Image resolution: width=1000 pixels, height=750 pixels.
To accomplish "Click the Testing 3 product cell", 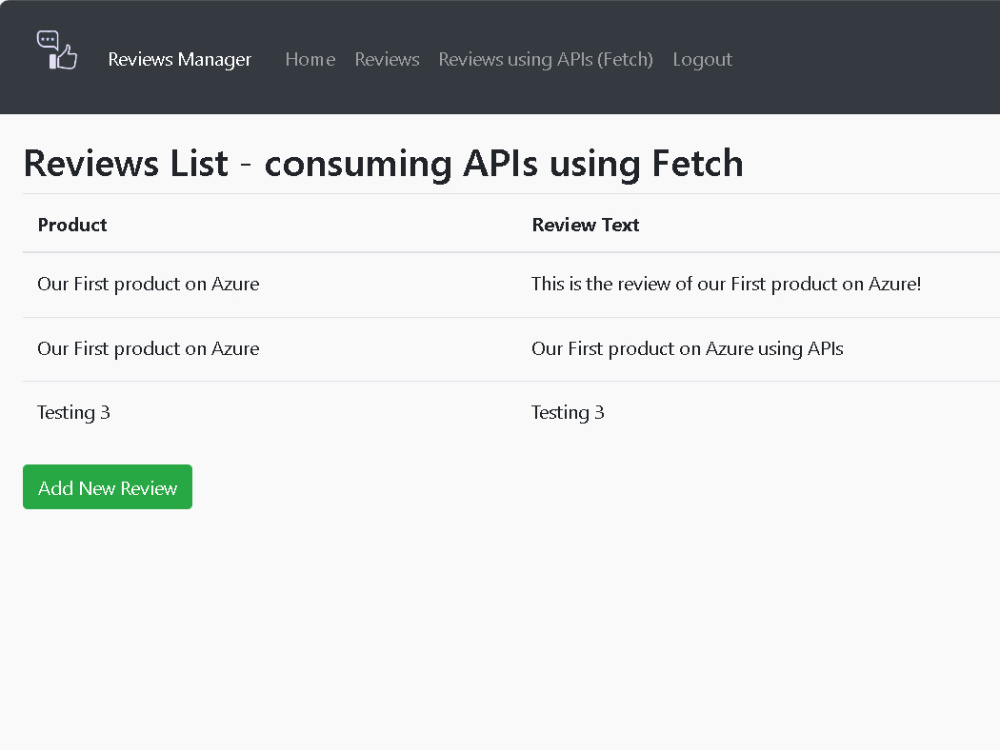I will tap(73, 413).
